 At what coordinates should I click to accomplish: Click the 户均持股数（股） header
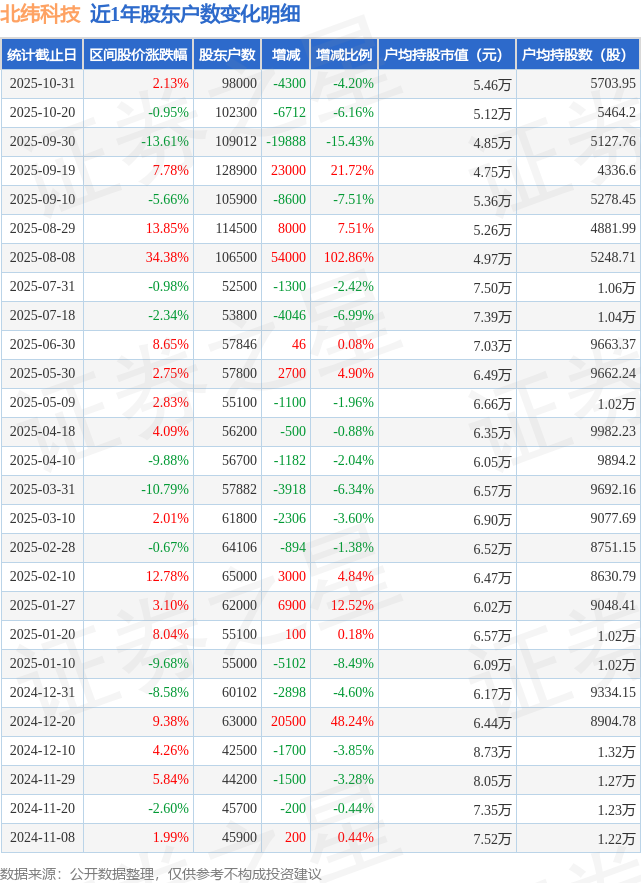(578, 55)
